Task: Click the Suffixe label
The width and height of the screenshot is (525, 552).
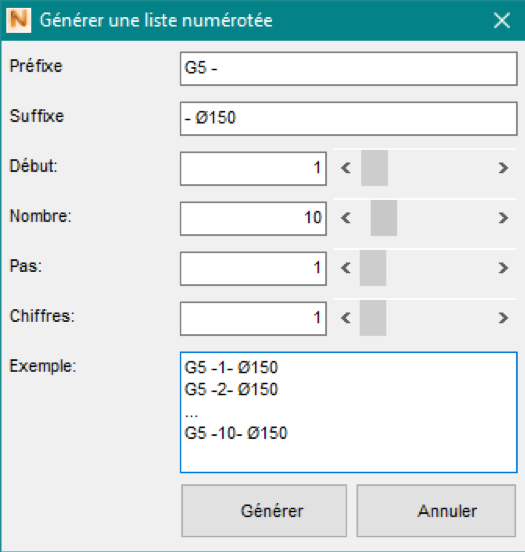Action: click(x=37, y=116)
